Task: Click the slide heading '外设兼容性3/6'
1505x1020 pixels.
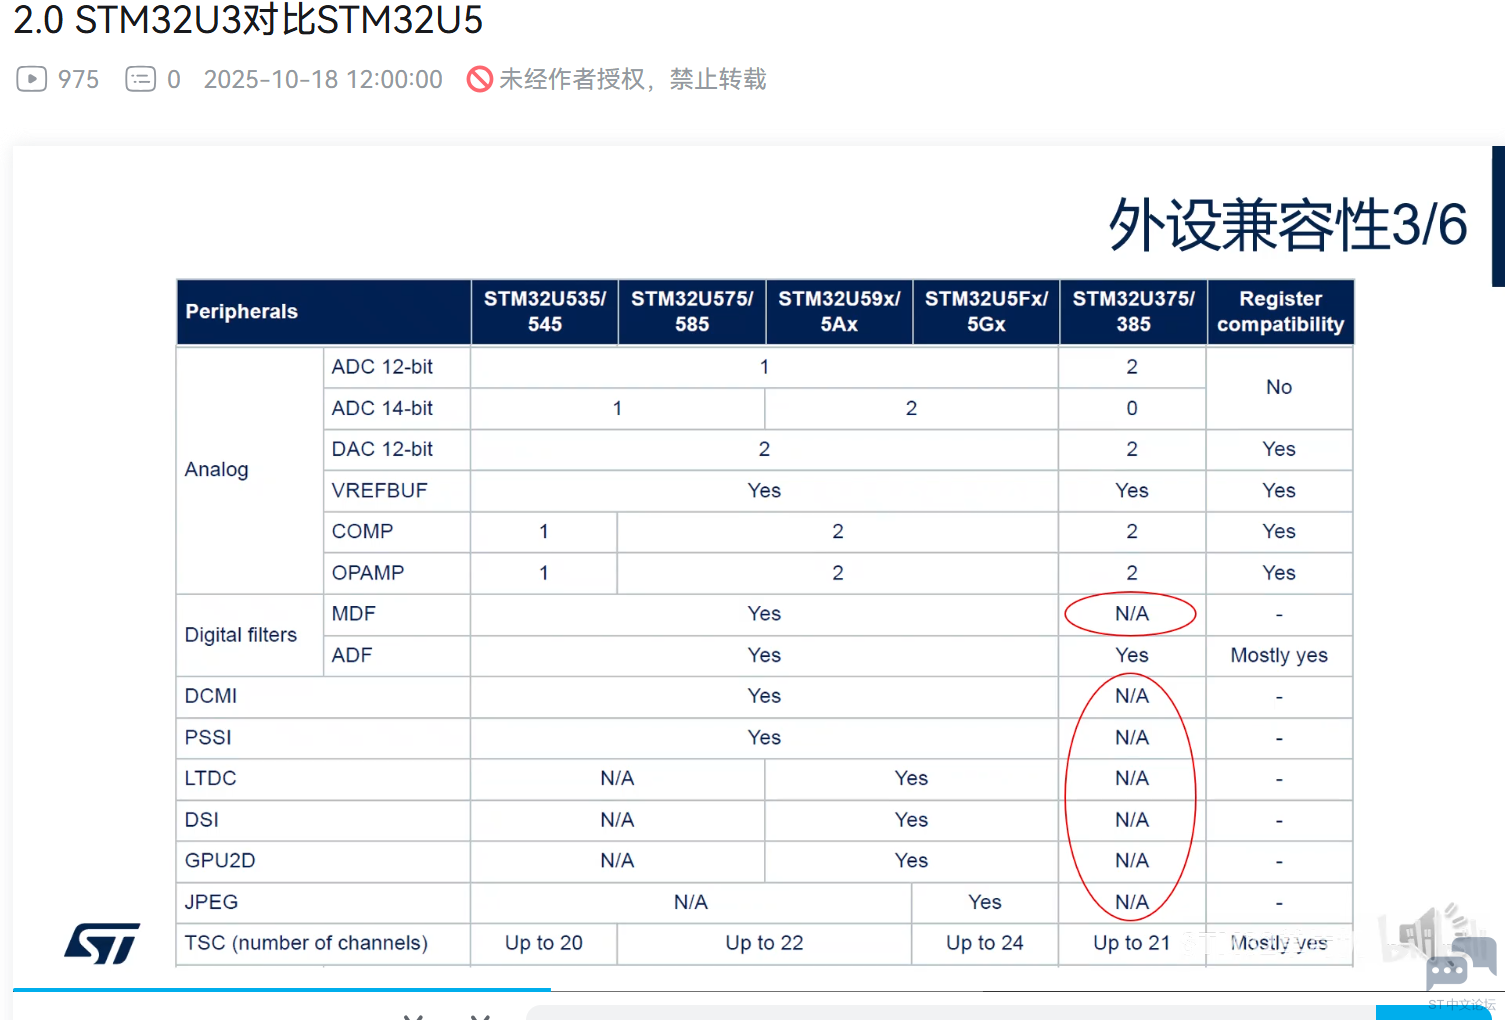Action: pyautogui.click(x=1288, y=224)
